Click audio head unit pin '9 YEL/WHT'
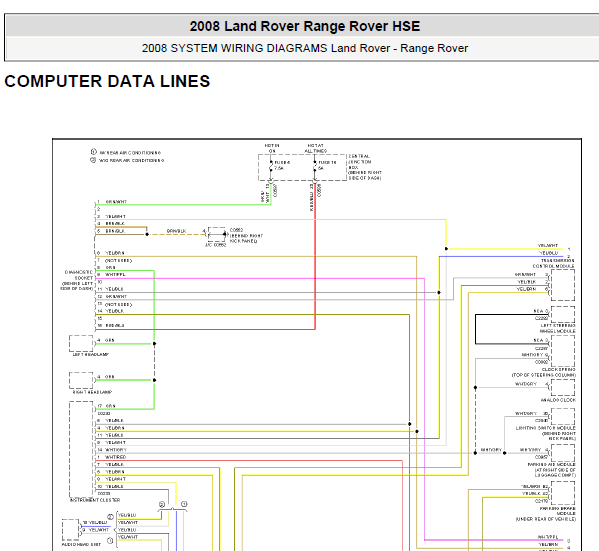This screenshot has height=551, width=599. click(x=96, y=530)
